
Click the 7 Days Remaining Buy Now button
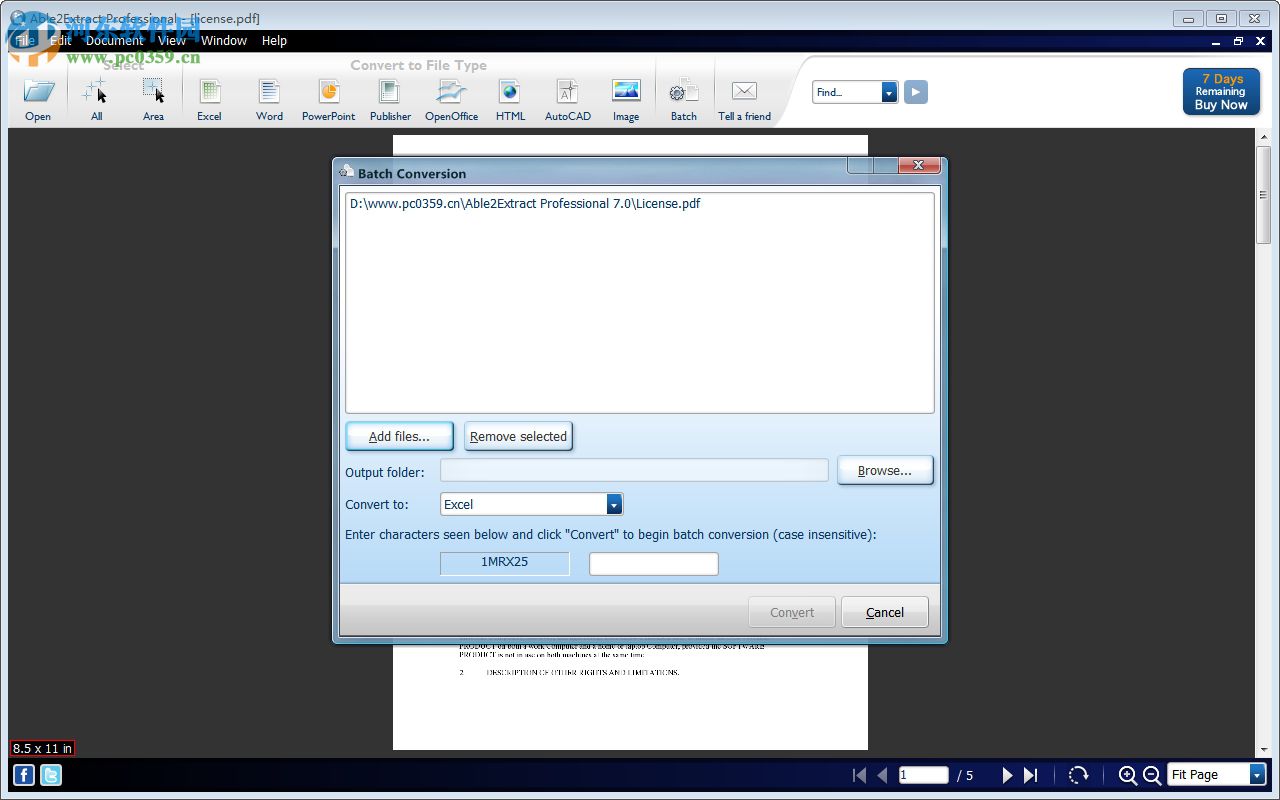point(1221,92)
